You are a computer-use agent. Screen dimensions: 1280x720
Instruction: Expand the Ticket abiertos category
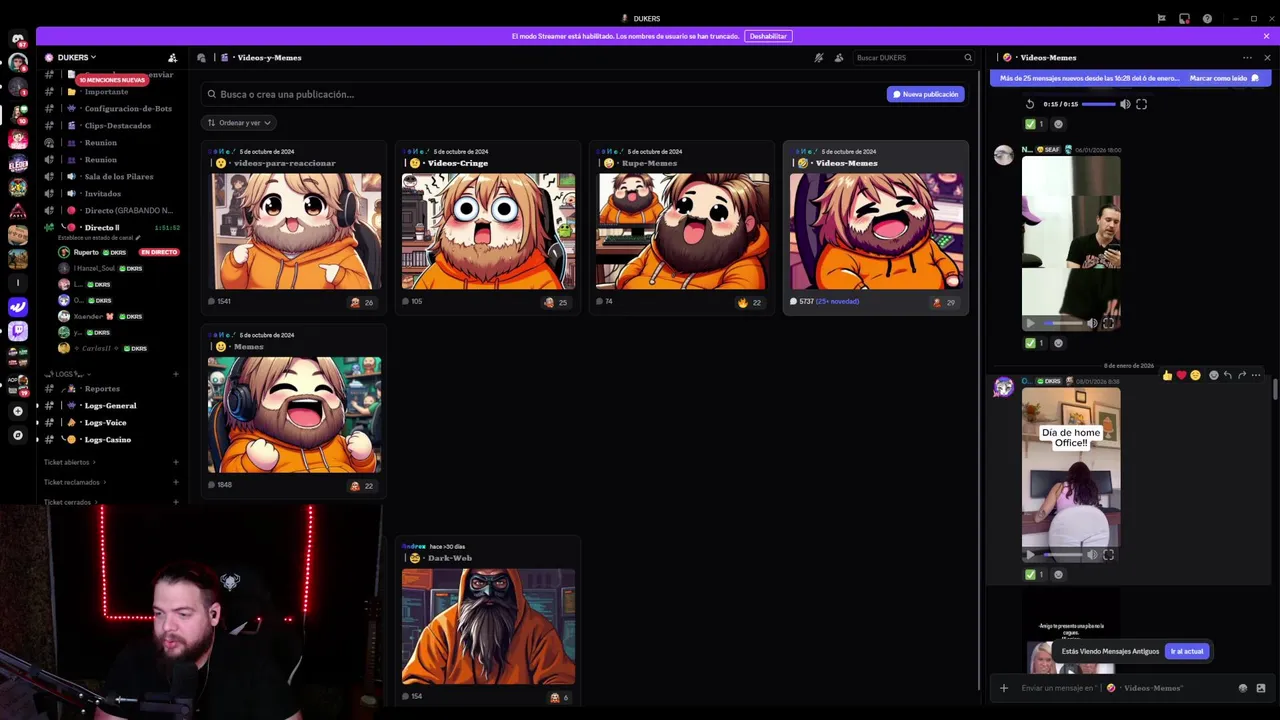tap(70, 462)
